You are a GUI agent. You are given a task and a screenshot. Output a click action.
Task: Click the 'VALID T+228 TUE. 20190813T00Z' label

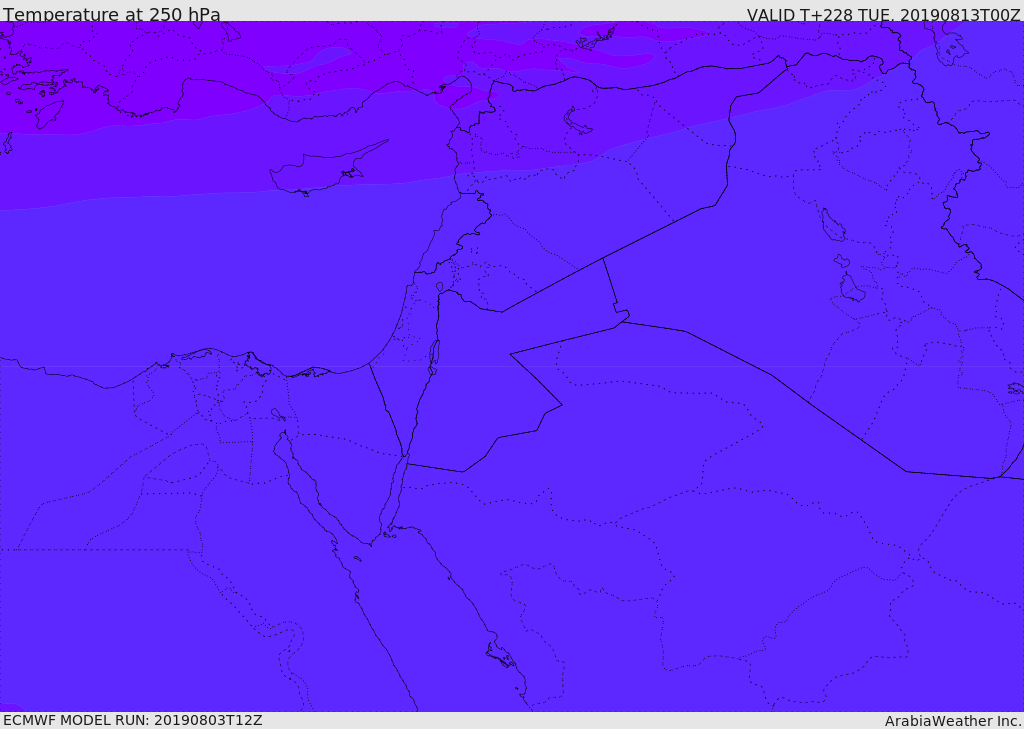884,14
